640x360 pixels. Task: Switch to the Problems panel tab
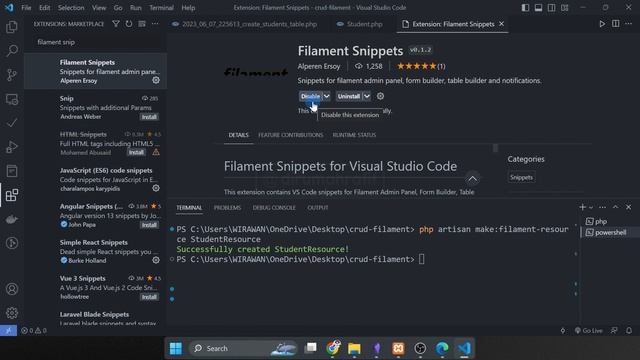(227, 208)
